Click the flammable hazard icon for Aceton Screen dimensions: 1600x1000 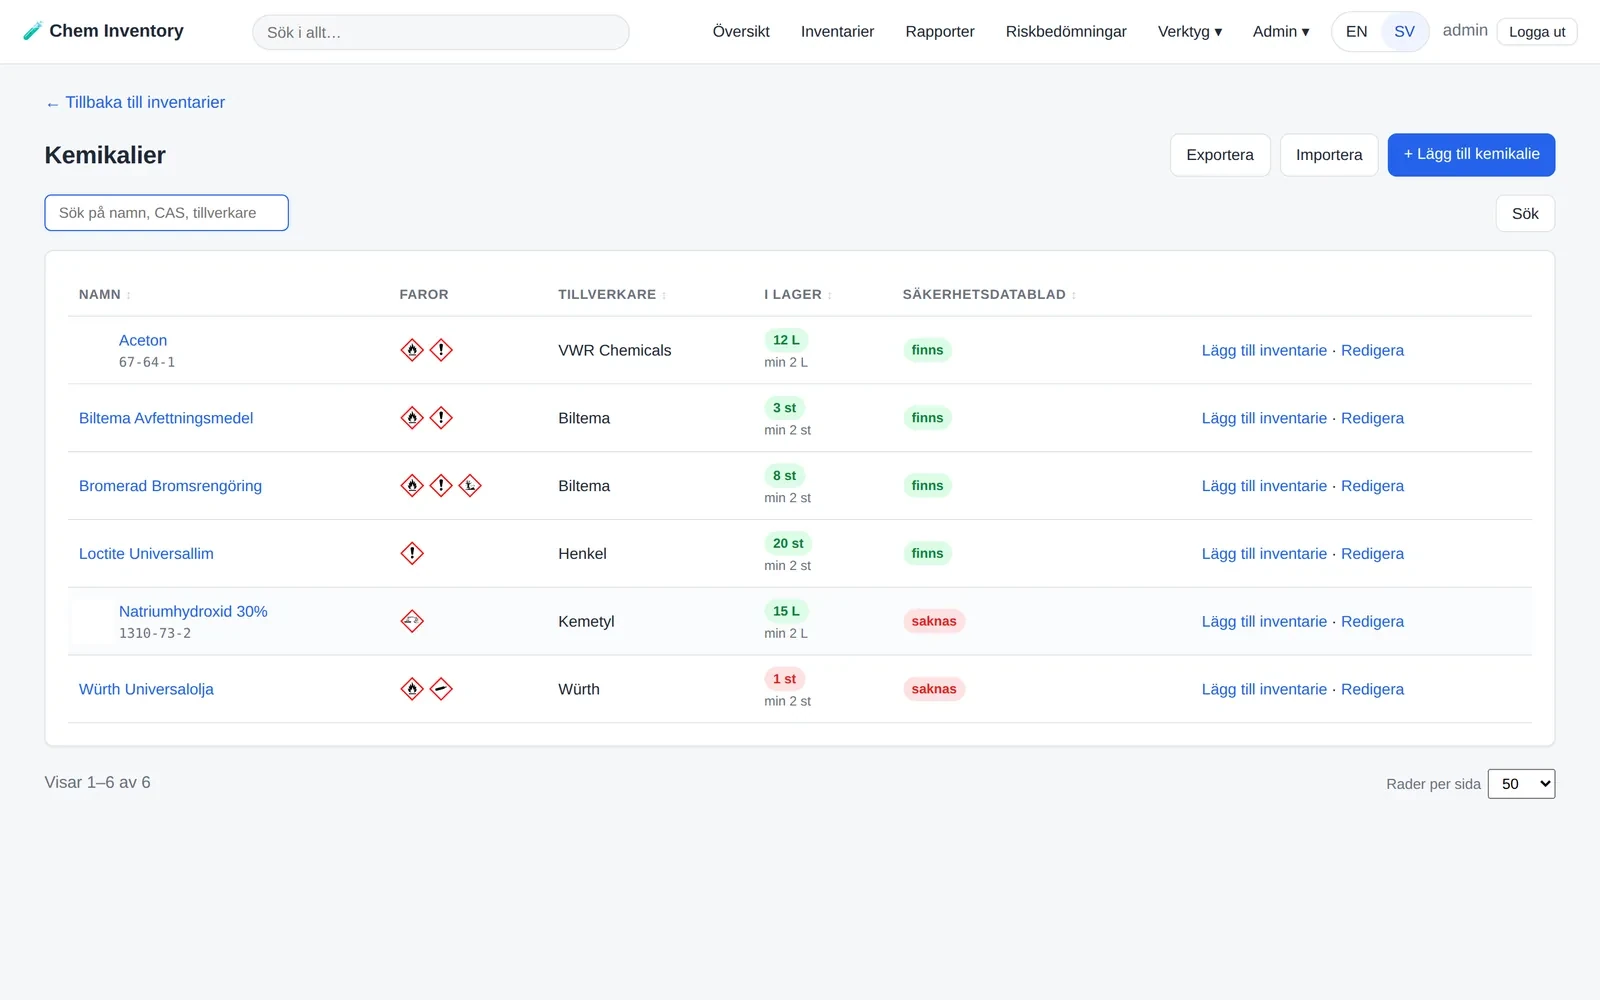point(412,350)
